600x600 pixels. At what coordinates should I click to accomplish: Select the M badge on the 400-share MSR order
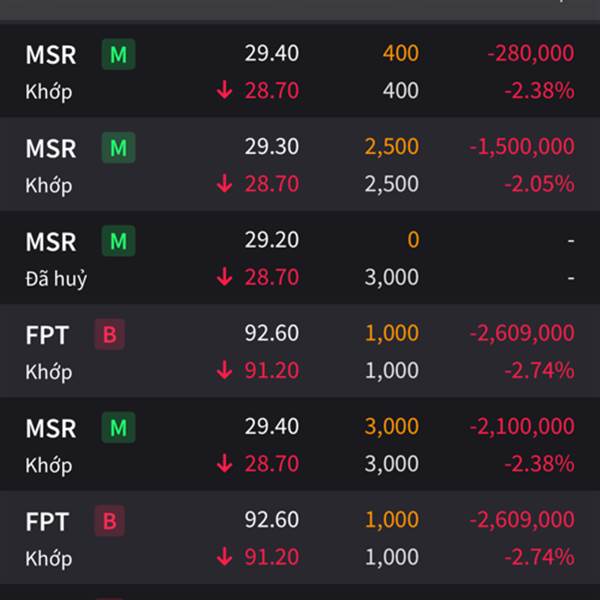pos(118,54)
